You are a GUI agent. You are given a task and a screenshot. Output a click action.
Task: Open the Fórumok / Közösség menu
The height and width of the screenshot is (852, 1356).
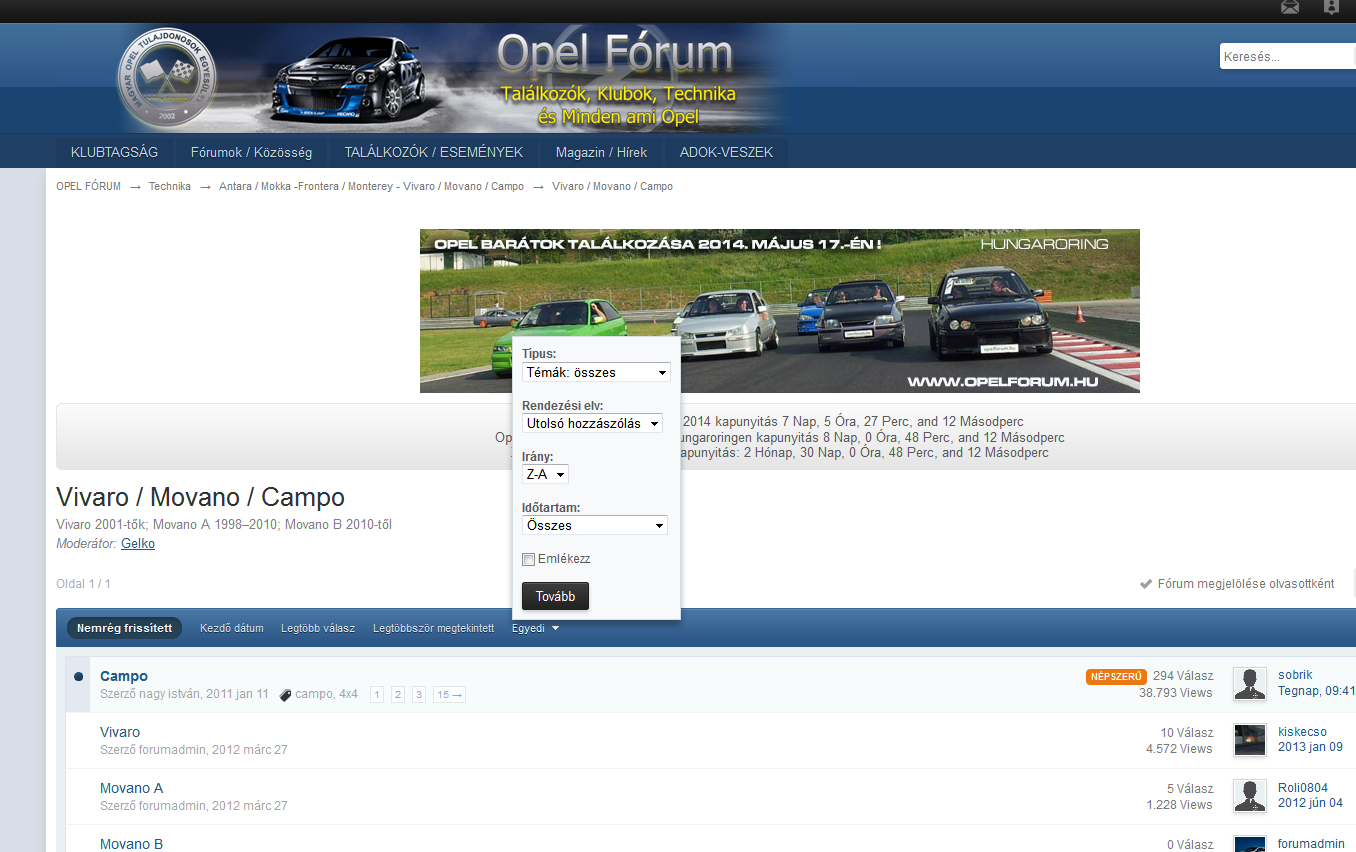251,152
